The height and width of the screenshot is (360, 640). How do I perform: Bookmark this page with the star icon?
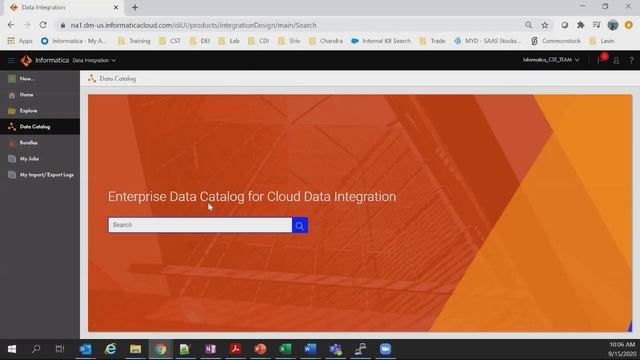pos(544,25)
